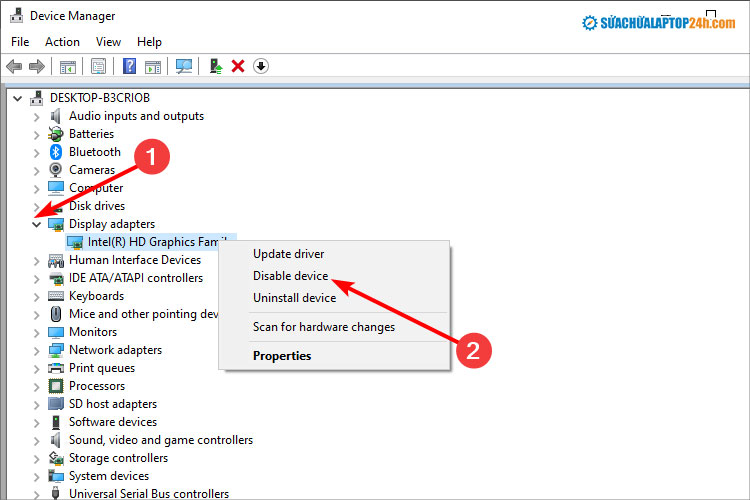750x500 pixels.
Task: Expand the Audio inputs and outputs category
Action: (x=37, y=116)
